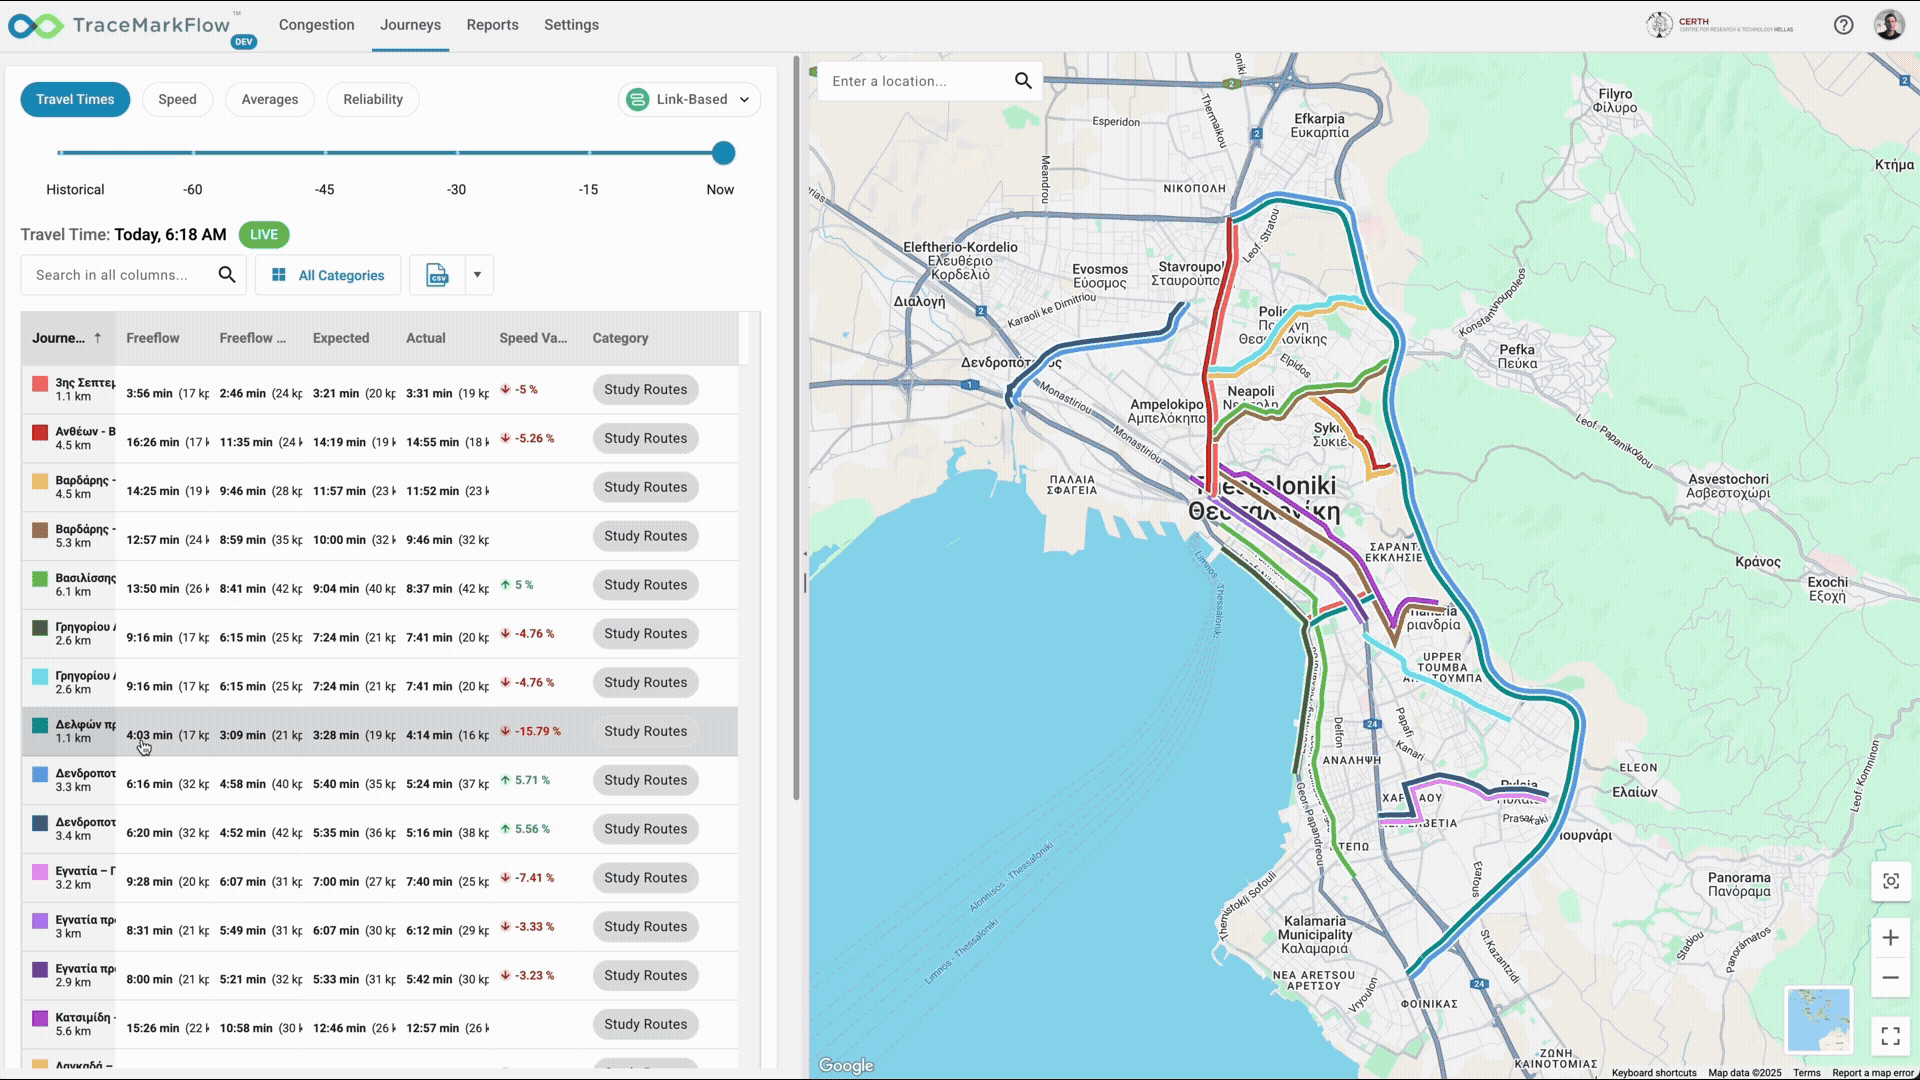
Task: Click the help question mark icon
Action: (x=1843, y=25)
